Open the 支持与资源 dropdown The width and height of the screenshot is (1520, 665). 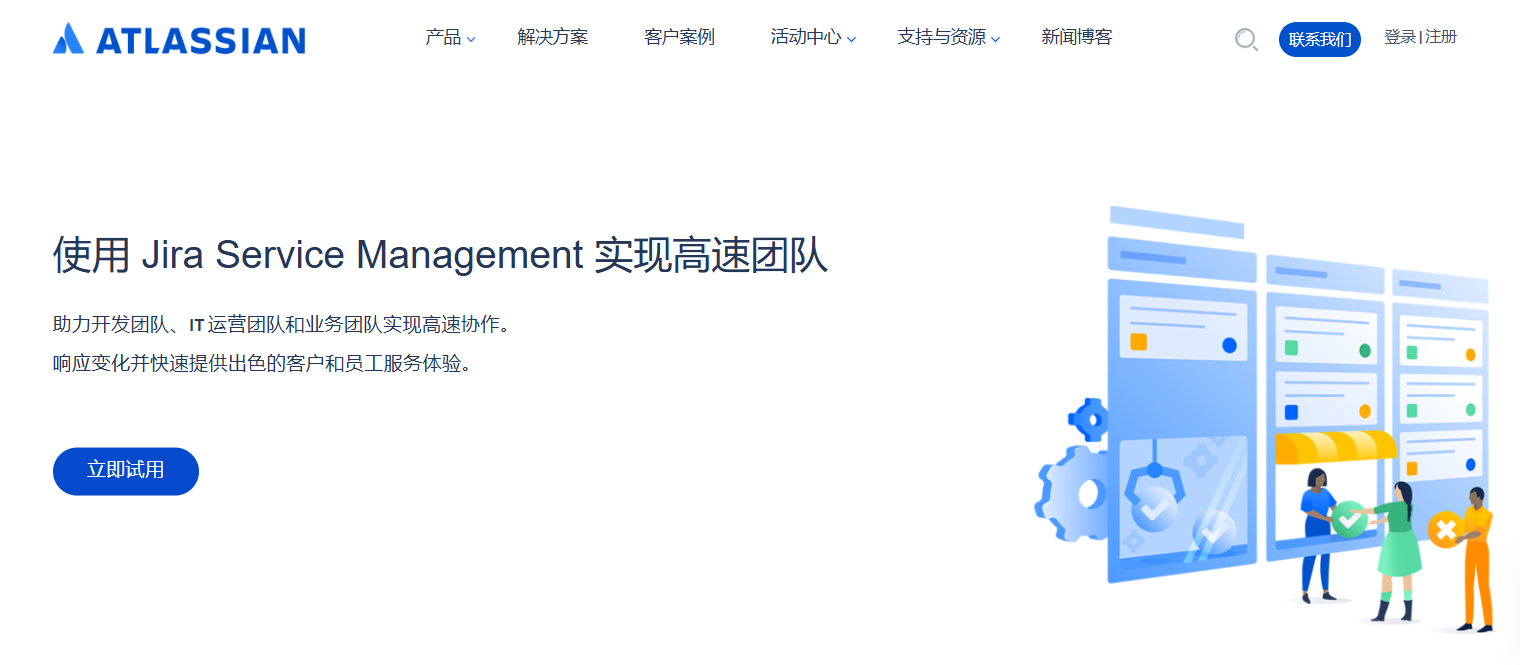click(x=941, y=38)
